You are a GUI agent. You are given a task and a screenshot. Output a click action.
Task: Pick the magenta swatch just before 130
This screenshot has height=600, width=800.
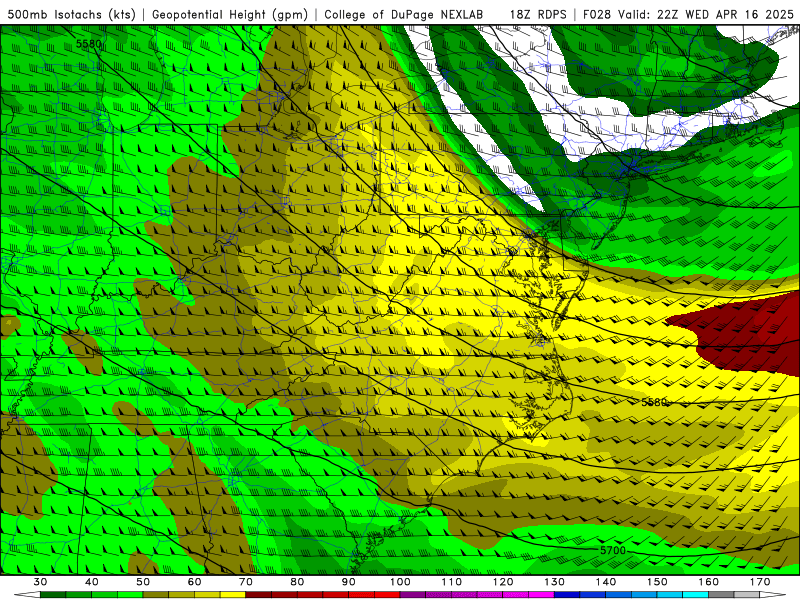tap(541, 595)
